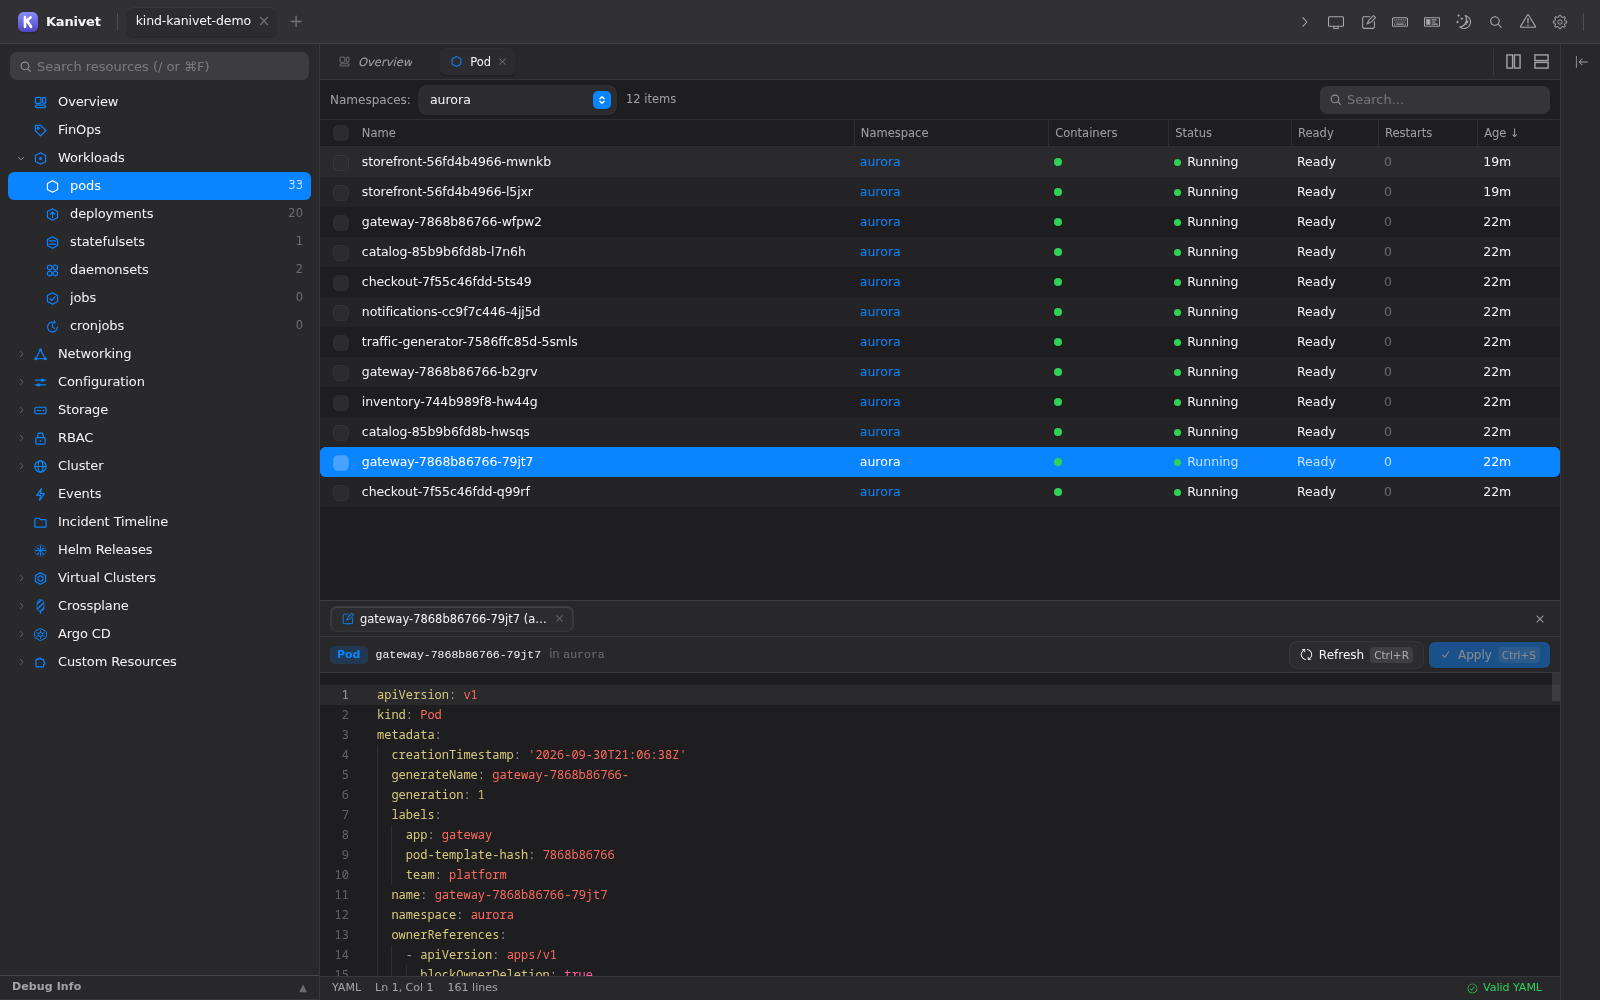Check the checkout-7f55c46fdd-q99rf row checkbox
1600x1000 pixels.
[x=341, y=493]
